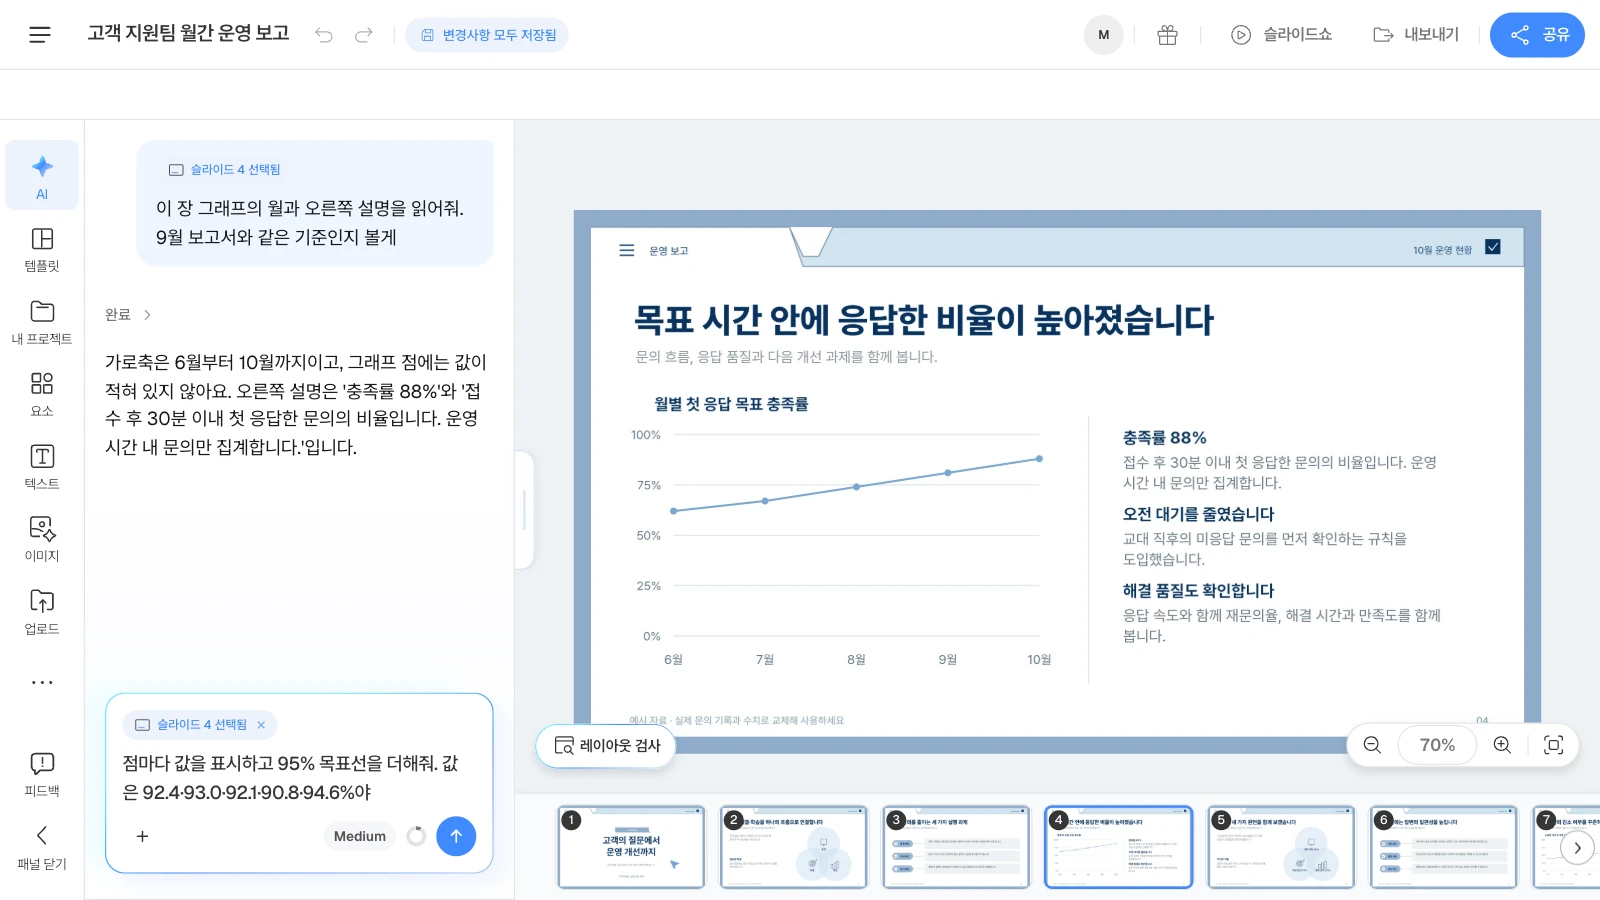1600x900 pixels.
Task: Open the 내보내기 export option
Action: pos(1416,35)
